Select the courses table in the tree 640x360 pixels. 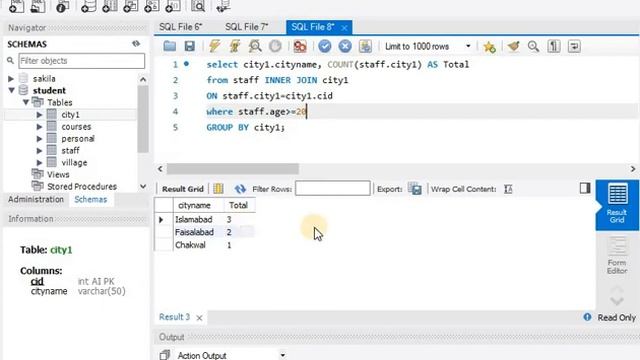(76, 127)
